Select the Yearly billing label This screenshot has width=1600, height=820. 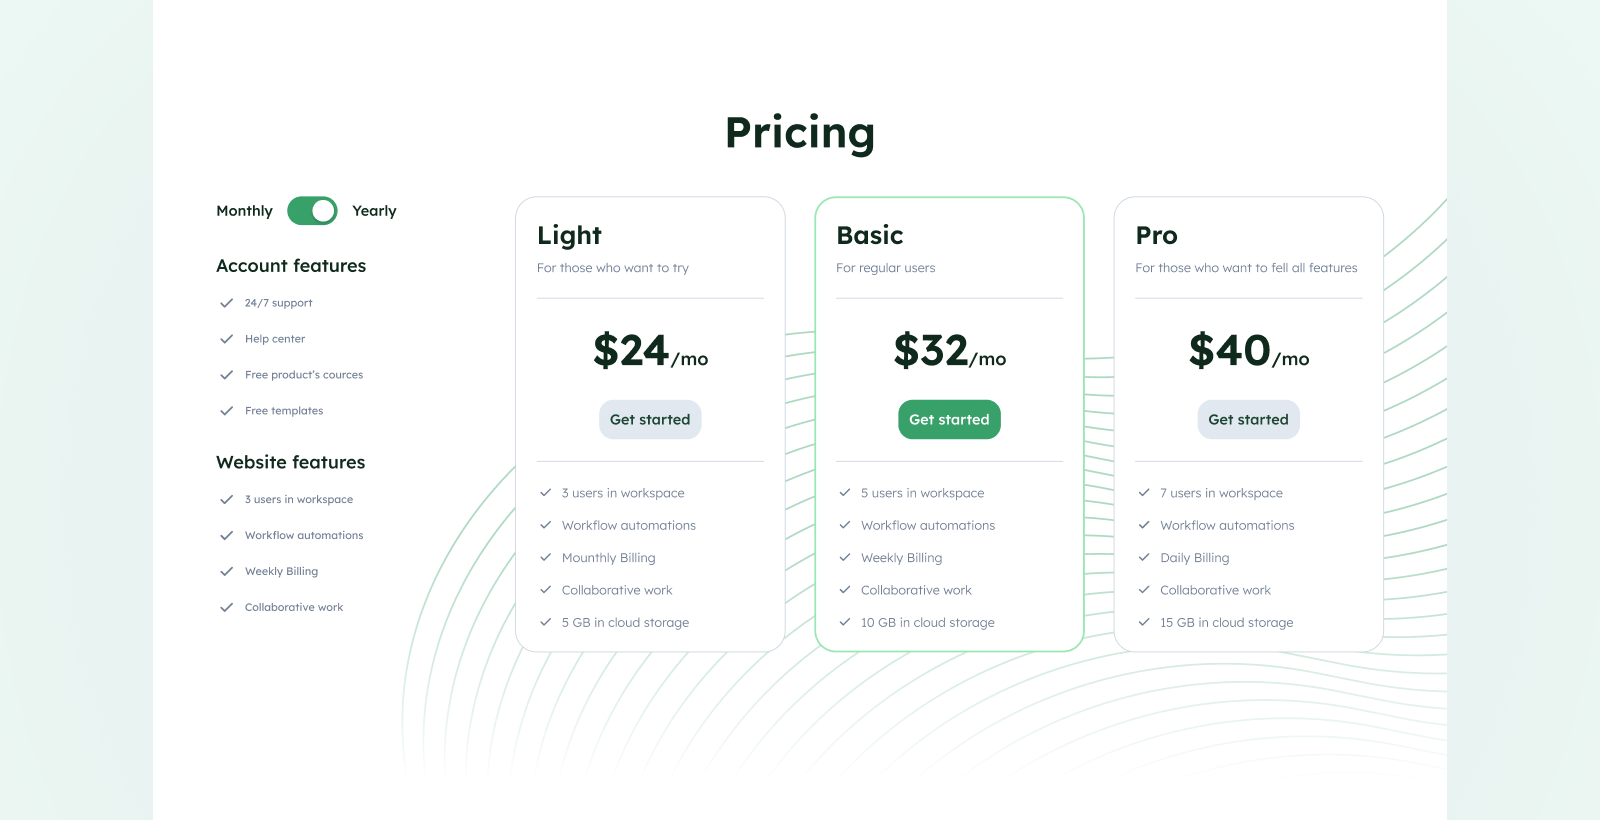tap(373, 210)
